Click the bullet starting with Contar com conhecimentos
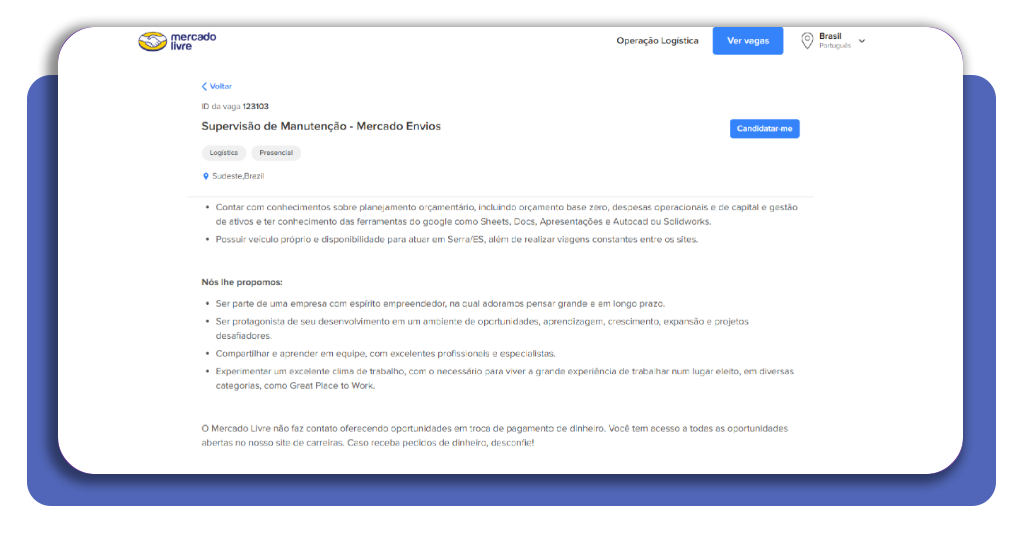 [x=507, y=214]
